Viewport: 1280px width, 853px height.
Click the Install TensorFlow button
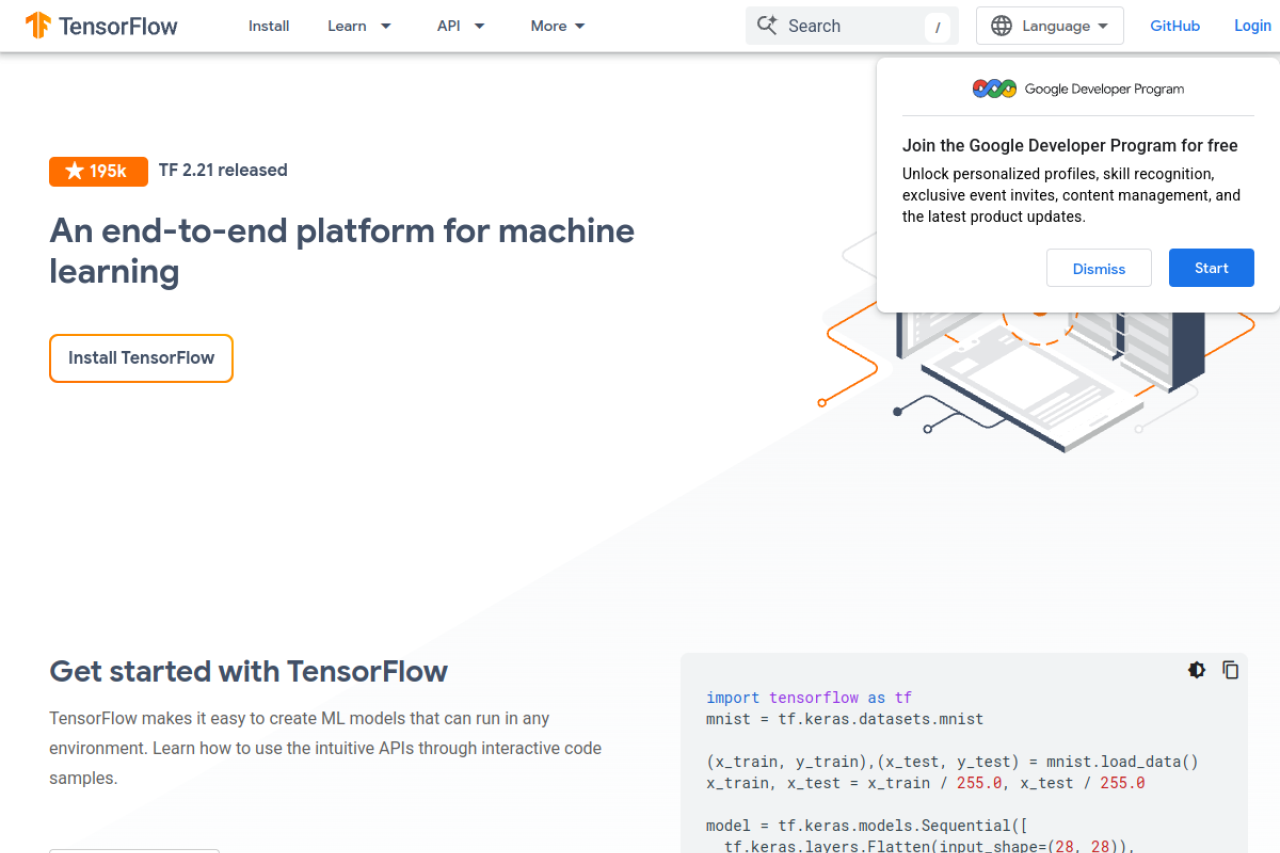pyautogui.click(x=141, y=358)
